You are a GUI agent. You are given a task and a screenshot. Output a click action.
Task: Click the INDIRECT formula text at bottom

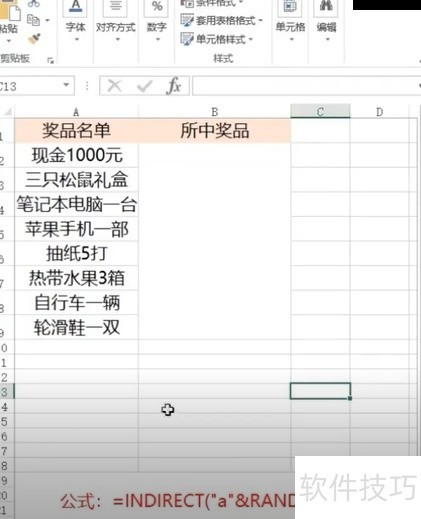(x=178, y=501)
